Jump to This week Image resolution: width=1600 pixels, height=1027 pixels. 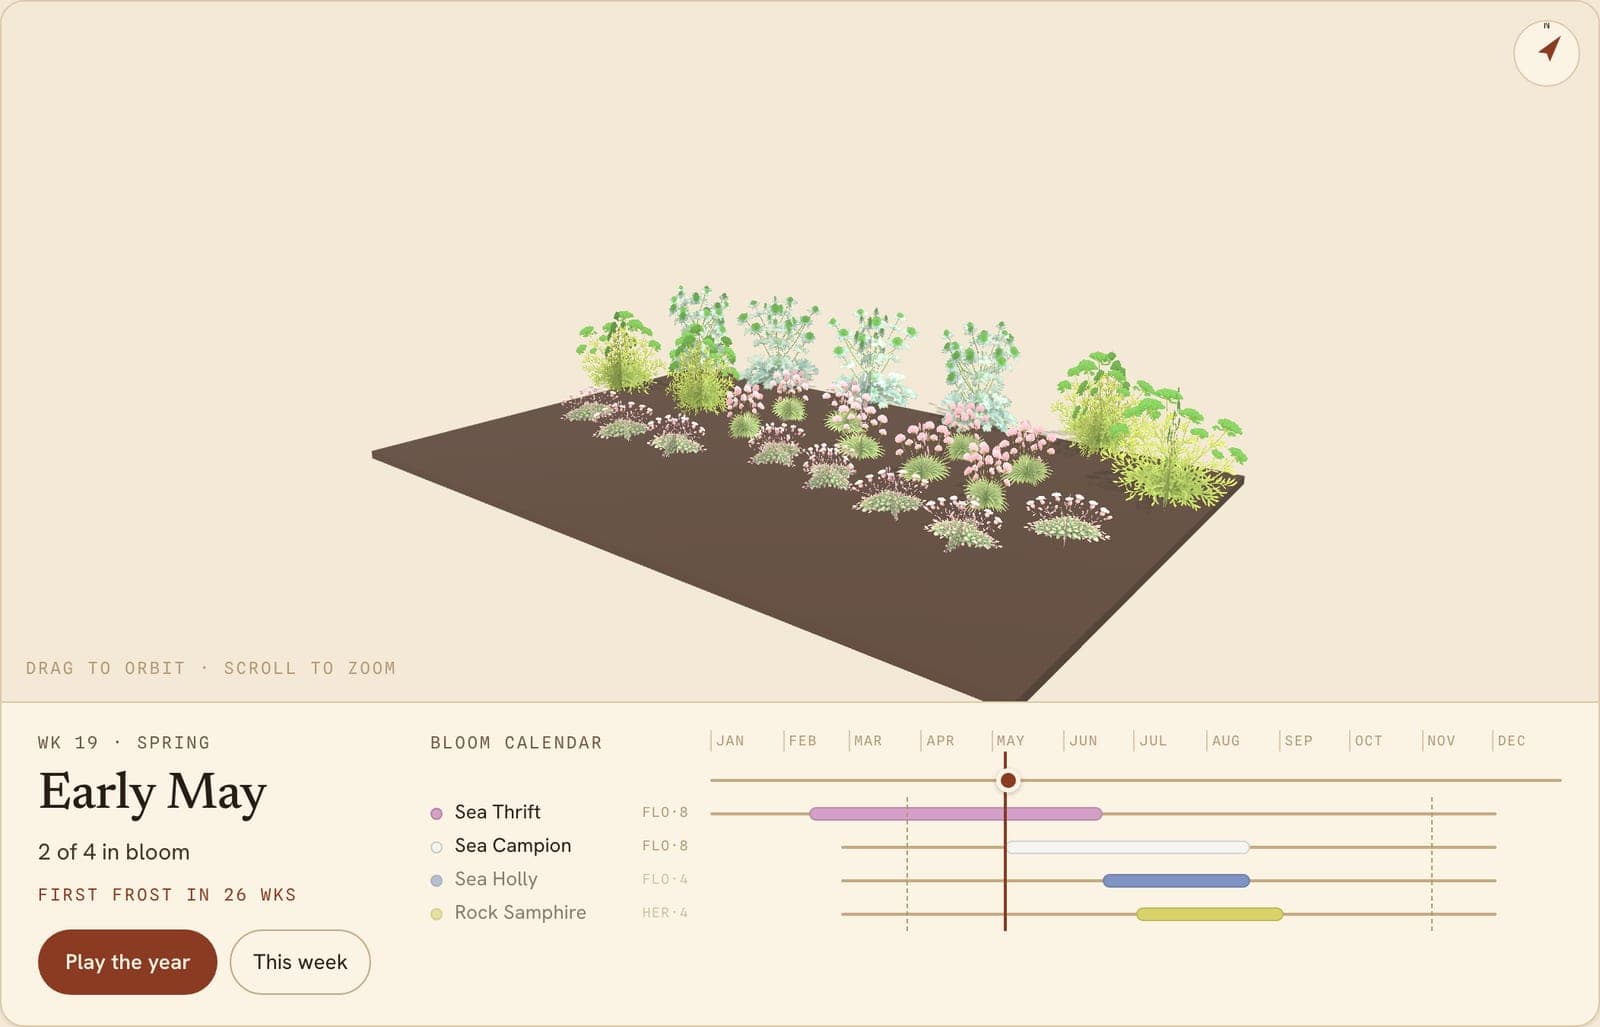300,962
